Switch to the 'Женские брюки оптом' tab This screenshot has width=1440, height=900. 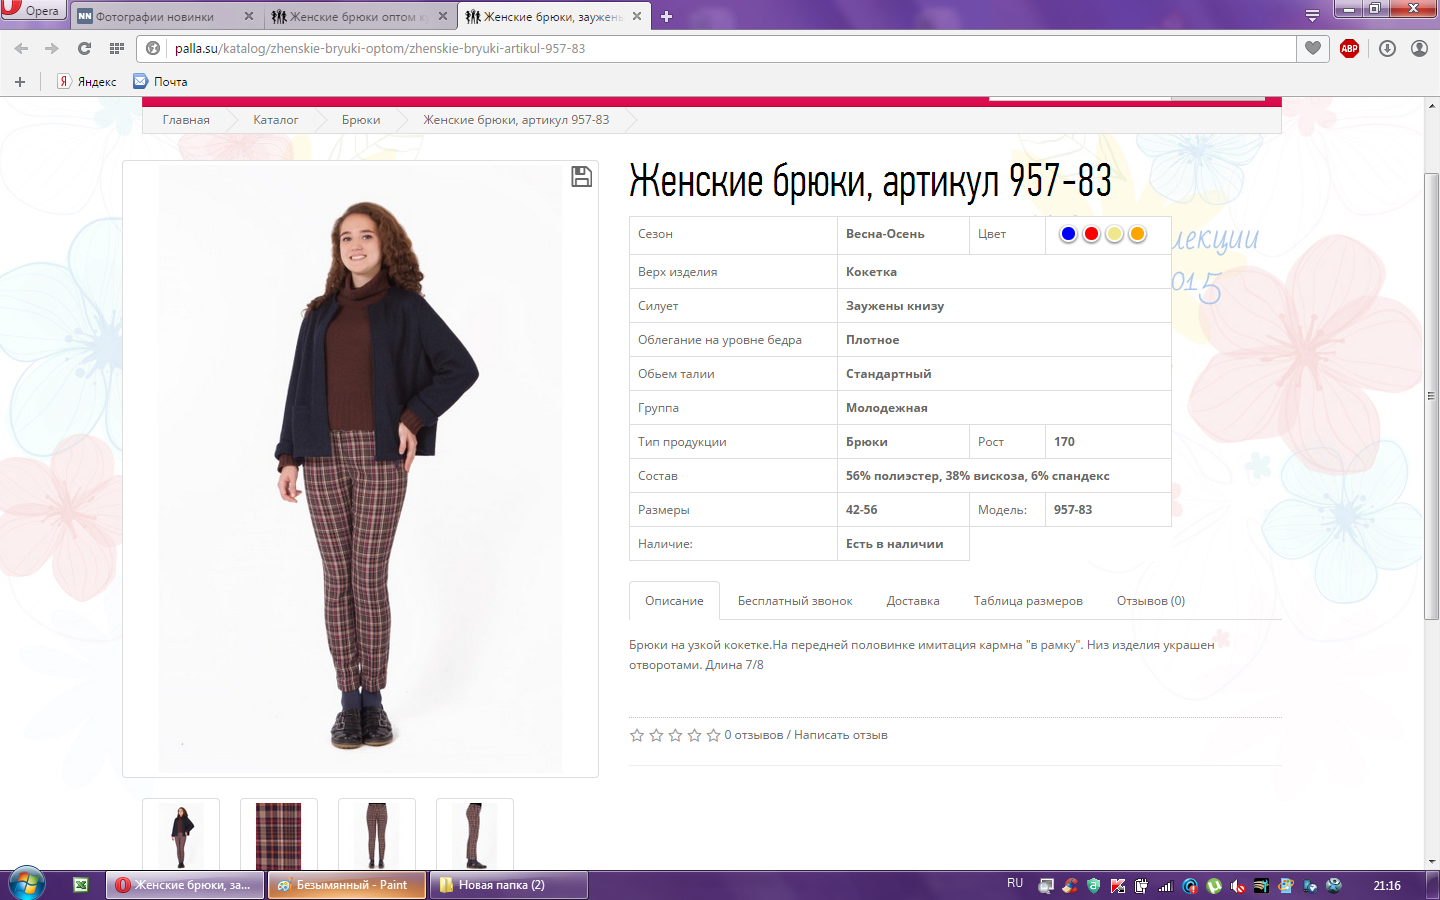(x=360, y=17)
